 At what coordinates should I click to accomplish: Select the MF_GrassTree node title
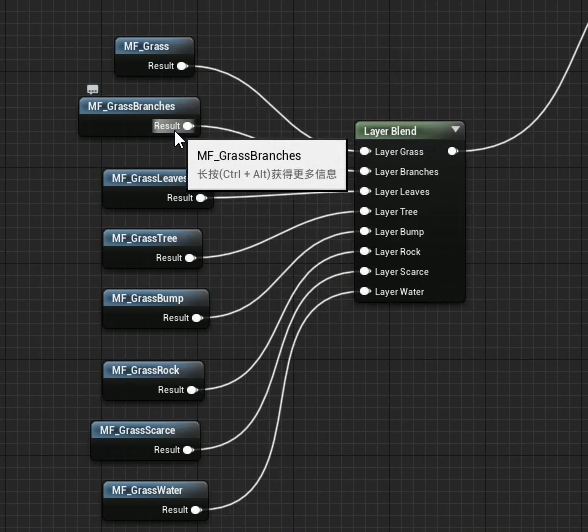(x=145, y=238)
